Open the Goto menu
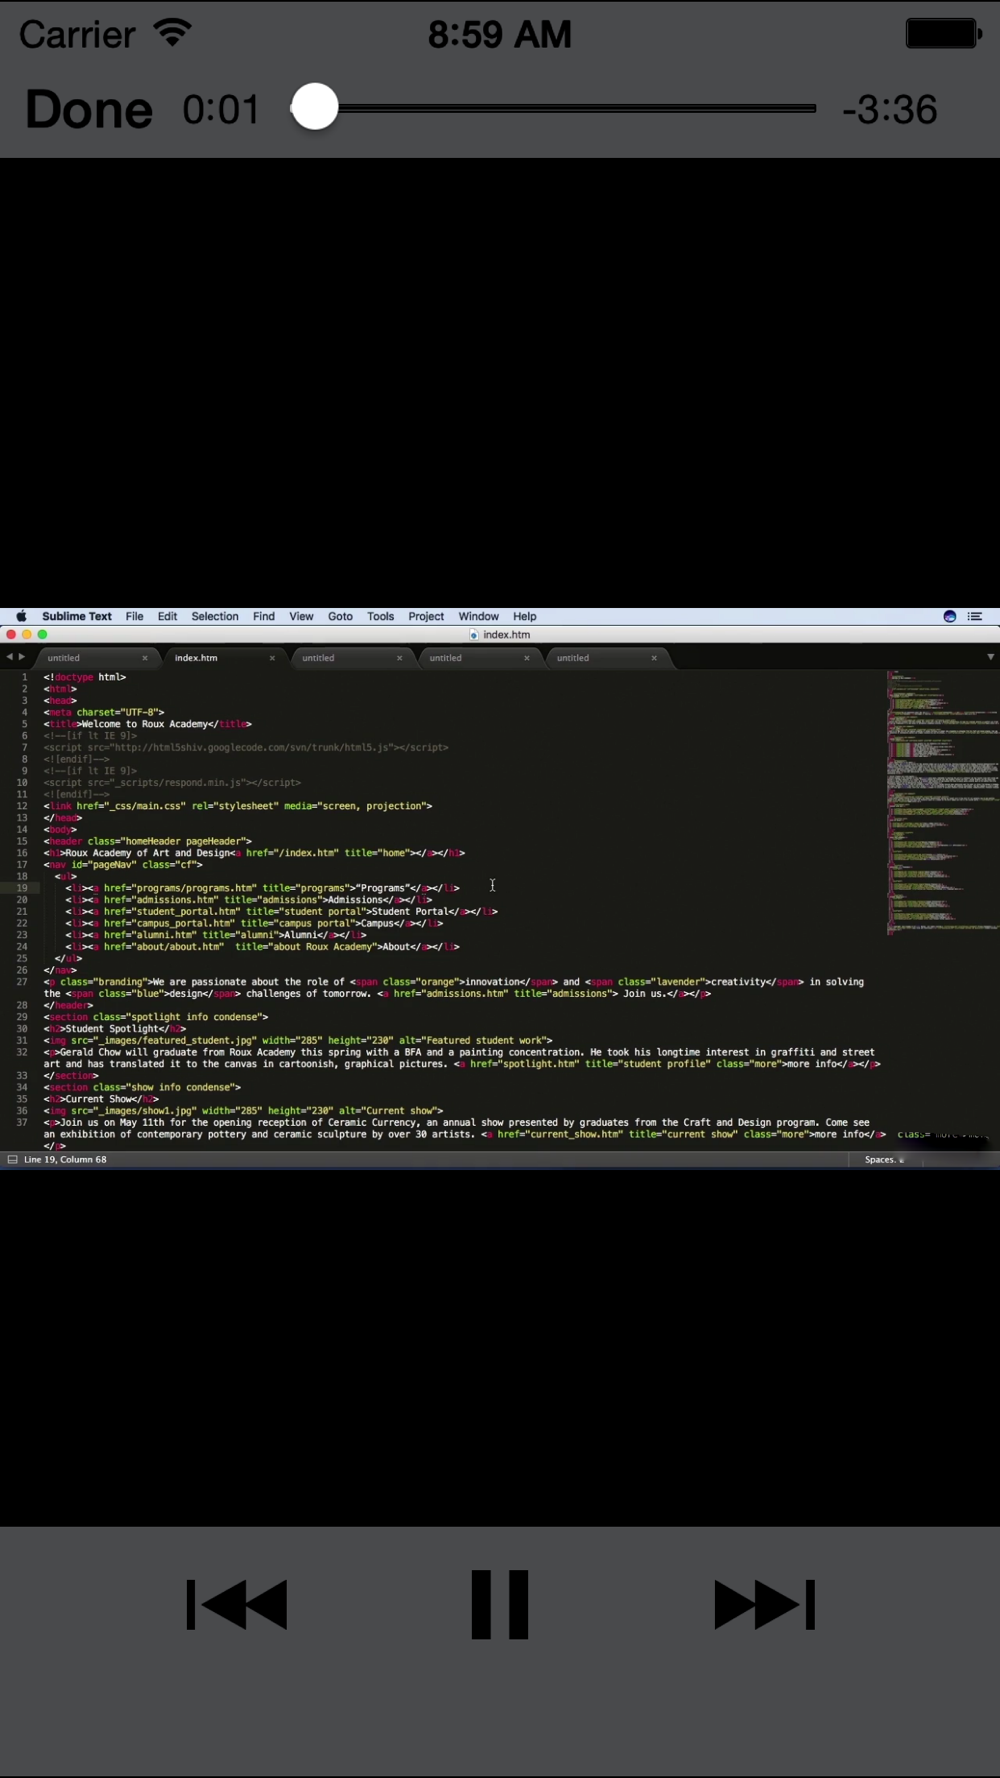 pos(340,616)
